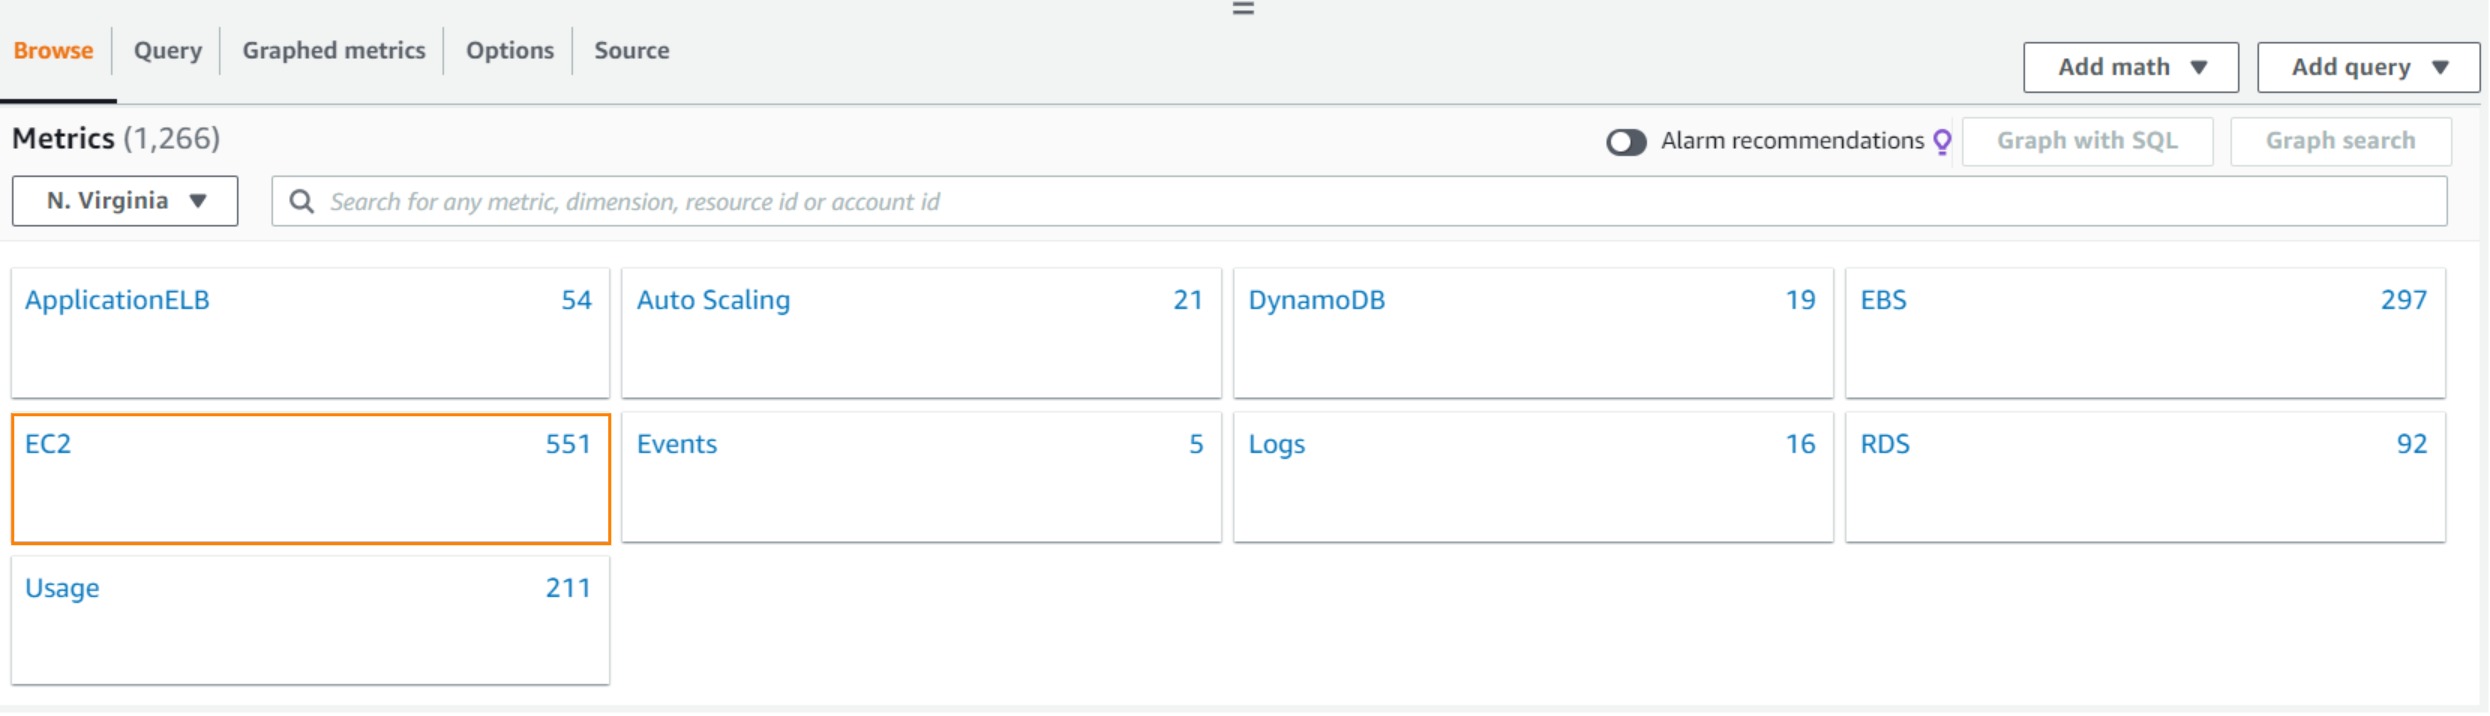The width and height of the screenshot is (2490, 716).
Task: Open the Graphed metrics tab
Action: coord(334,50)
